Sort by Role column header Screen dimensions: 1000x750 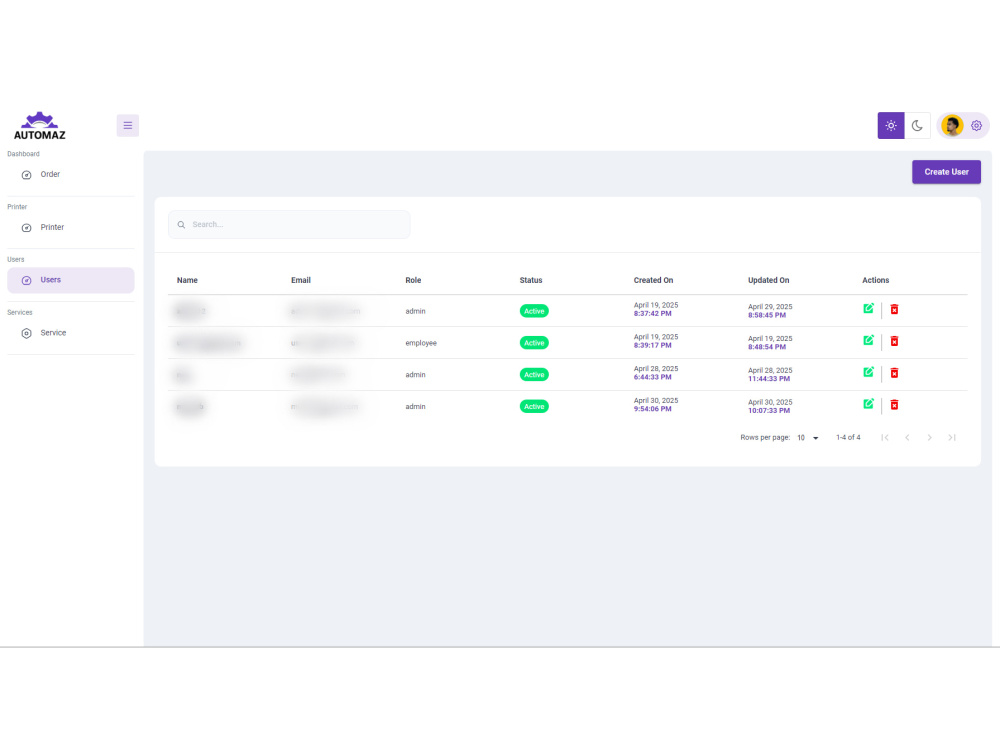(x=413, y=281)
